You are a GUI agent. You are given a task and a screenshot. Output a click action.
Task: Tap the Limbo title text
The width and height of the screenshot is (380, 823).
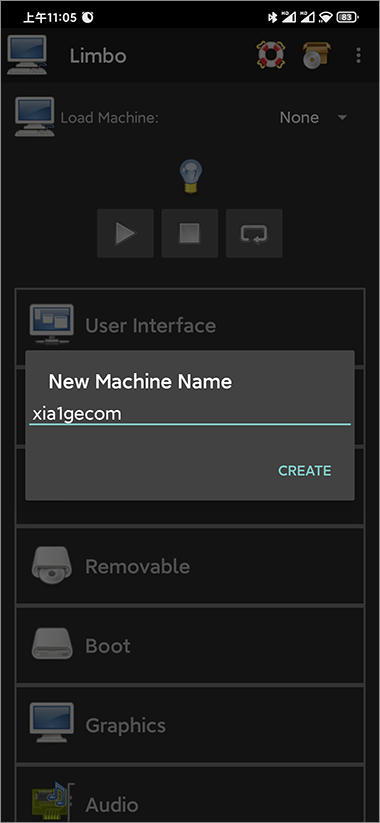[x=98, y=56]
